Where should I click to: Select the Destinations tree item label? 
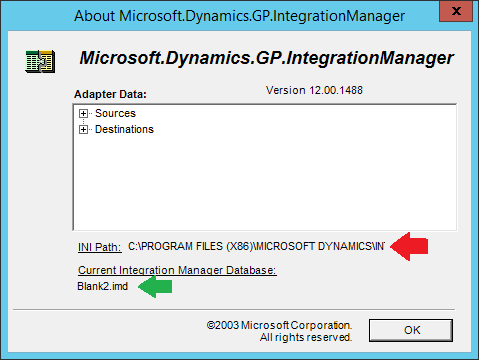[124, 129]
